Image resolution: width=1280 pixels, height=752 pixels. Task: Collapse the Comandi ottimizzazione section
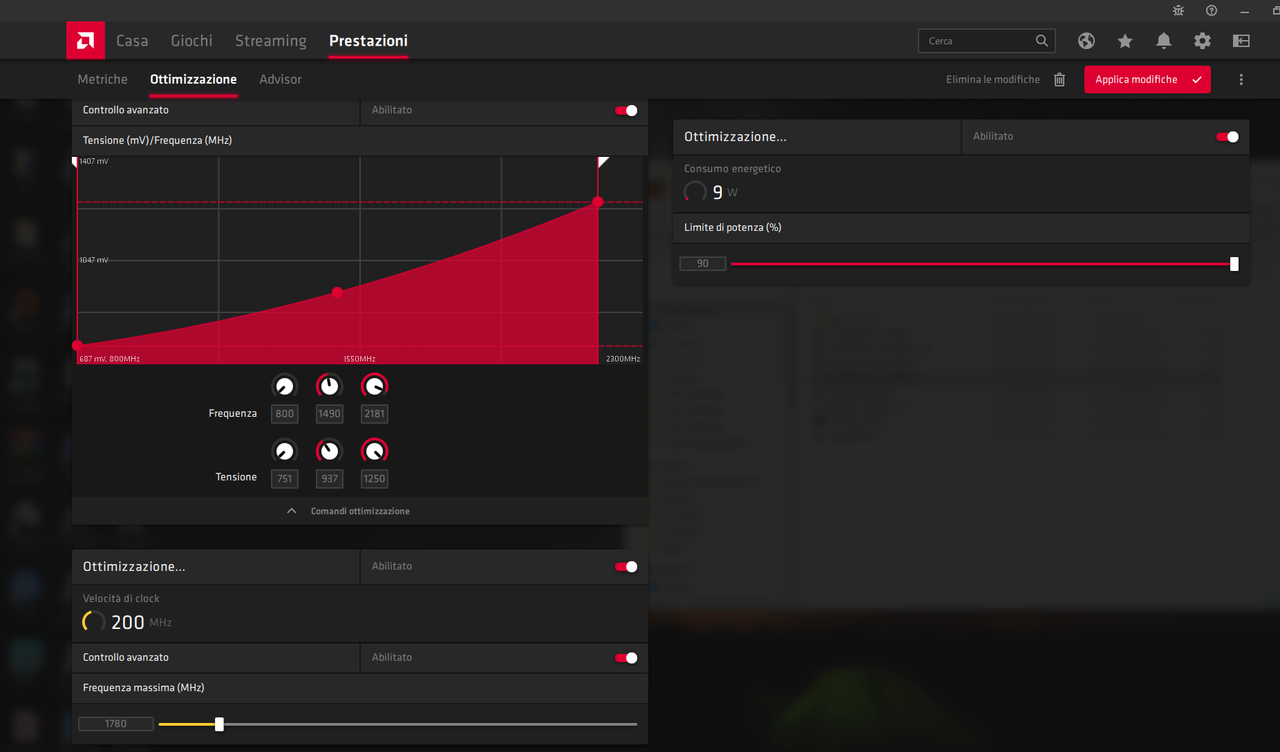point(349,511)
